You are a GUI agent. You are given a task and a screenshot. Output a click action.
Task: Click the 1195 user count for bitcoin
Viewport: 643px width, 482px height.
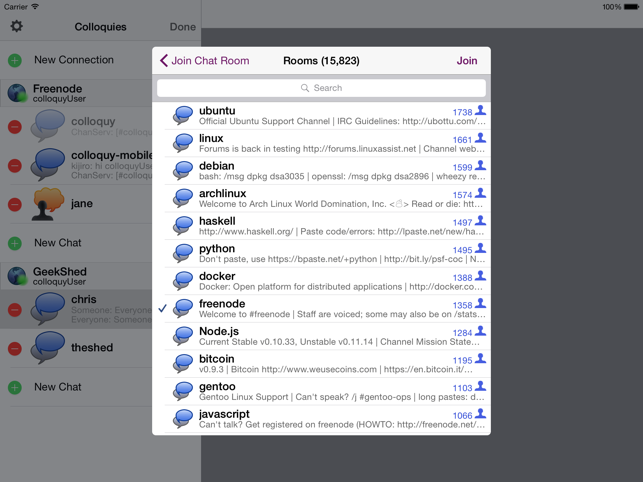tap(463, 360)
